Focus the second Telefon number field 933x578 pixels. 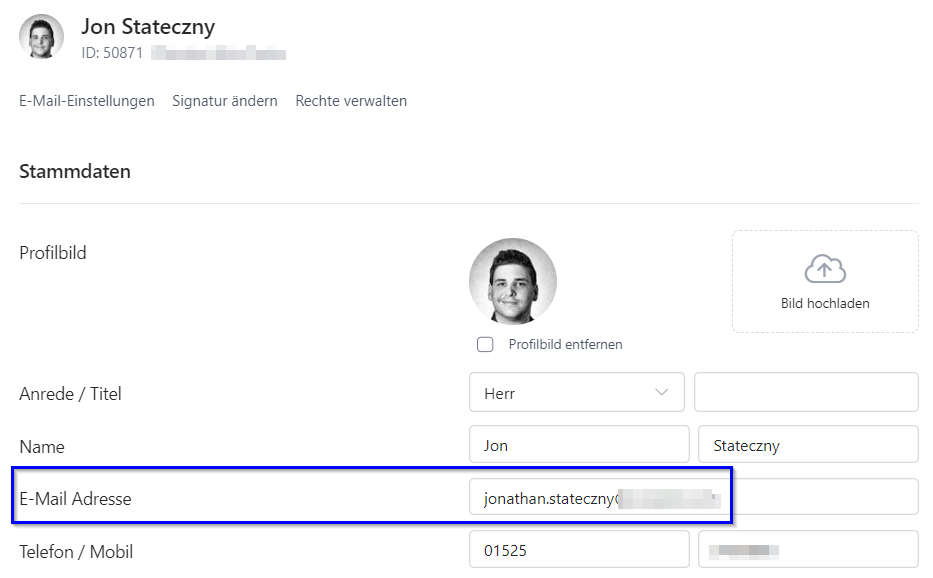click(808, 550)
